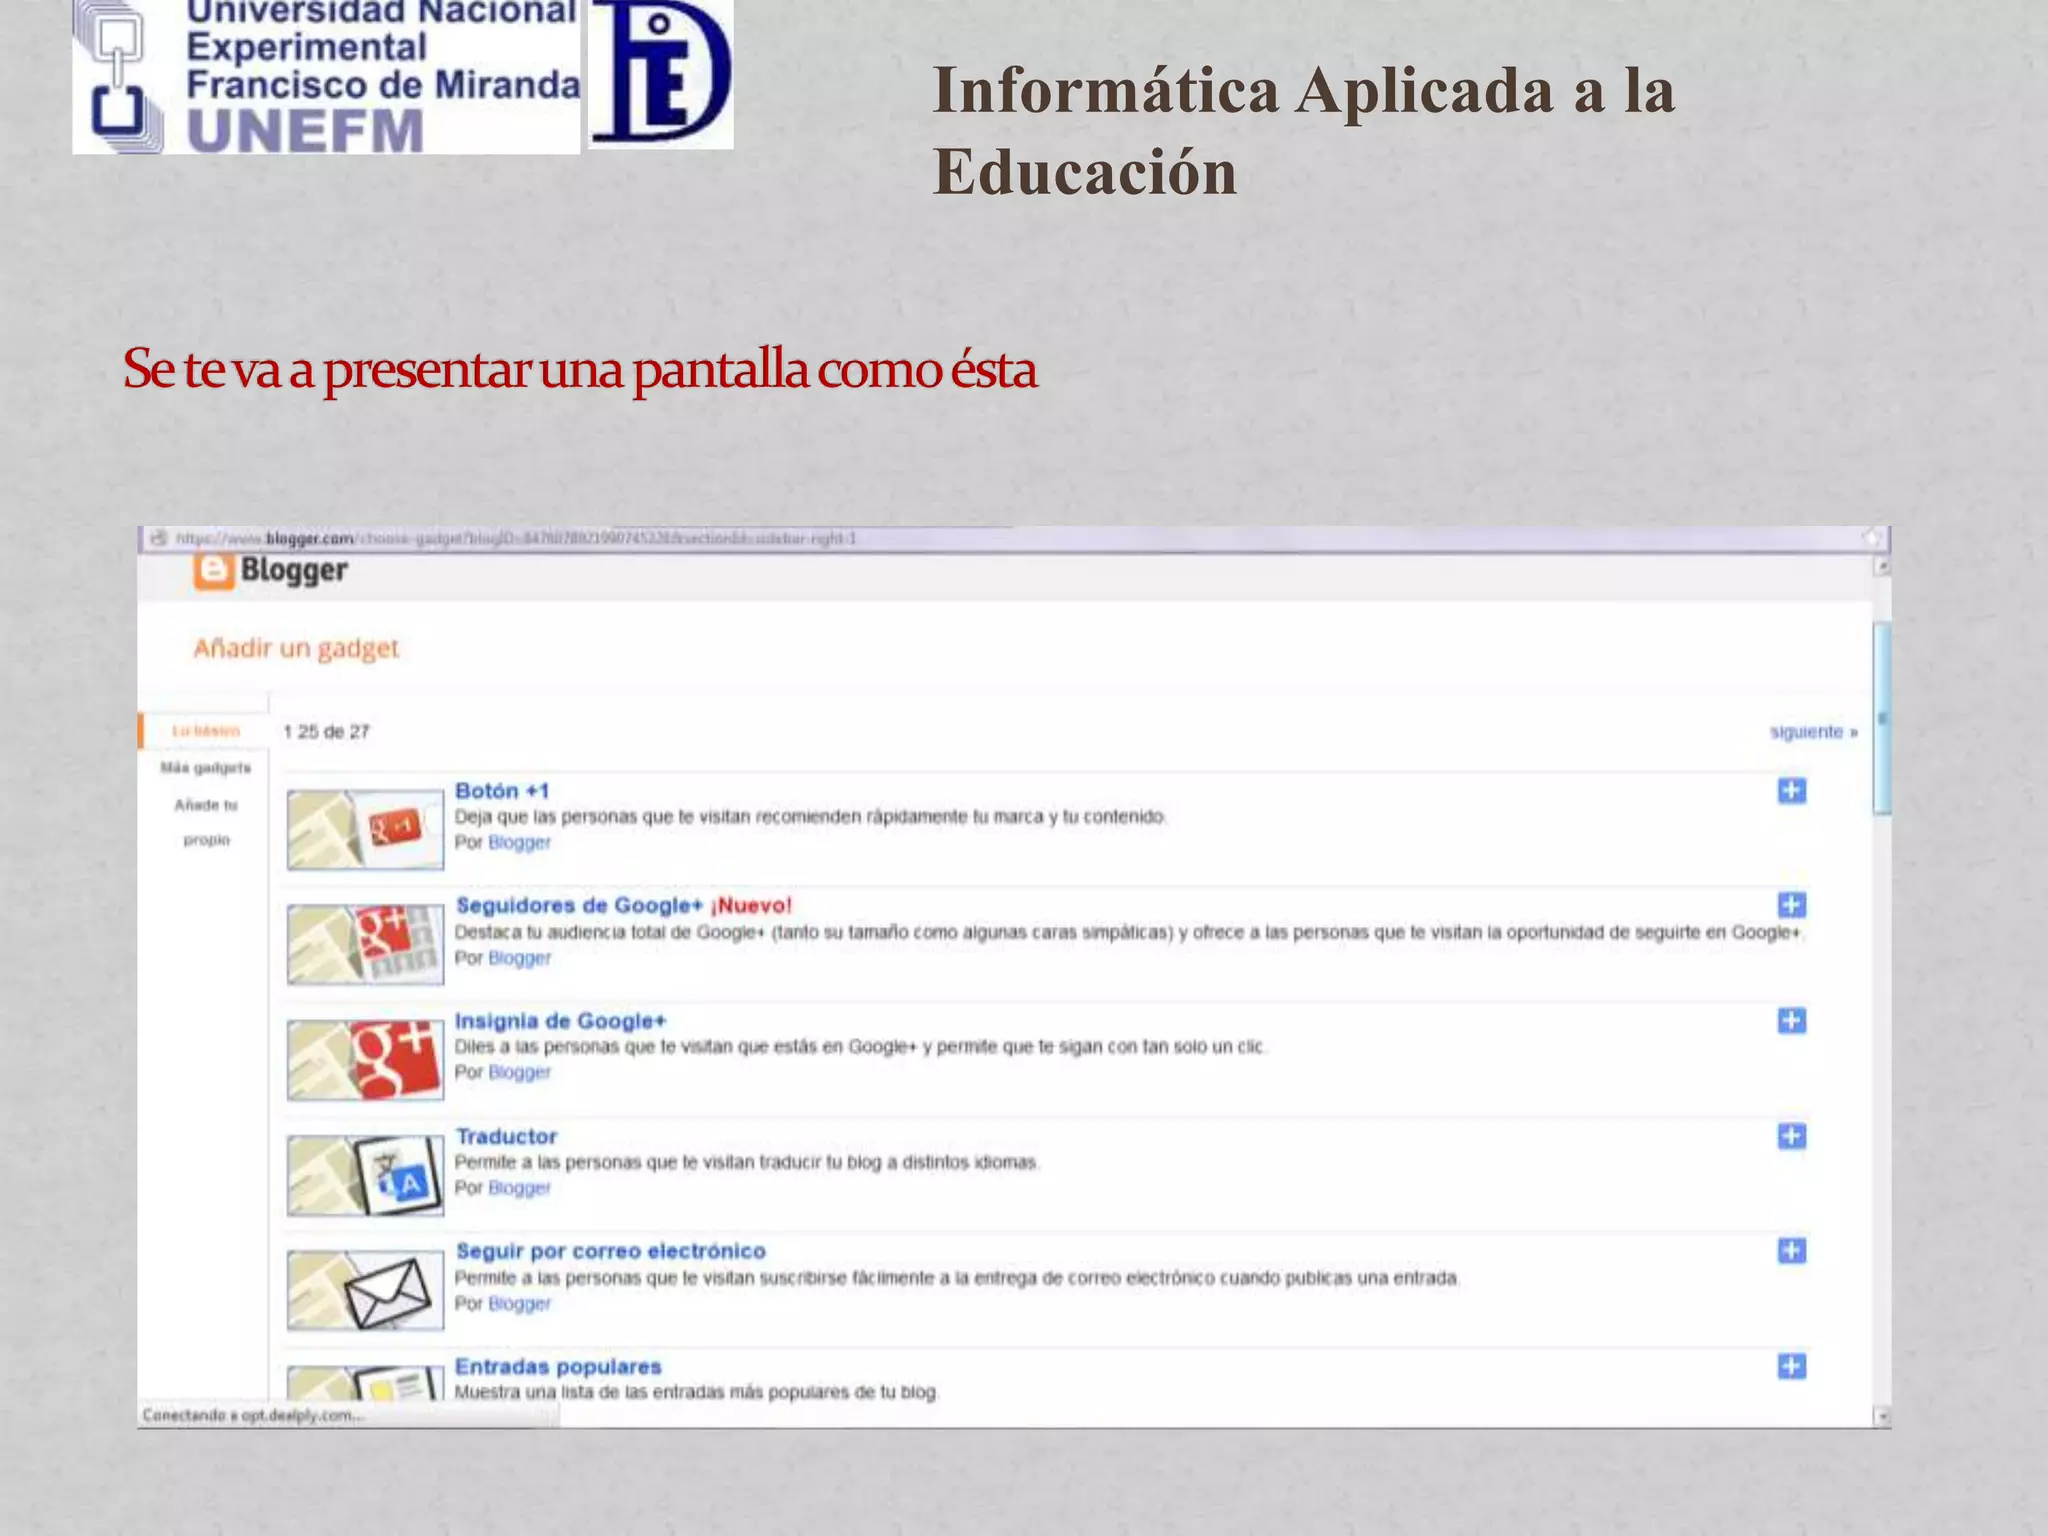Add Seguir por correo electrónico plus icon

coord(1791,1251)
